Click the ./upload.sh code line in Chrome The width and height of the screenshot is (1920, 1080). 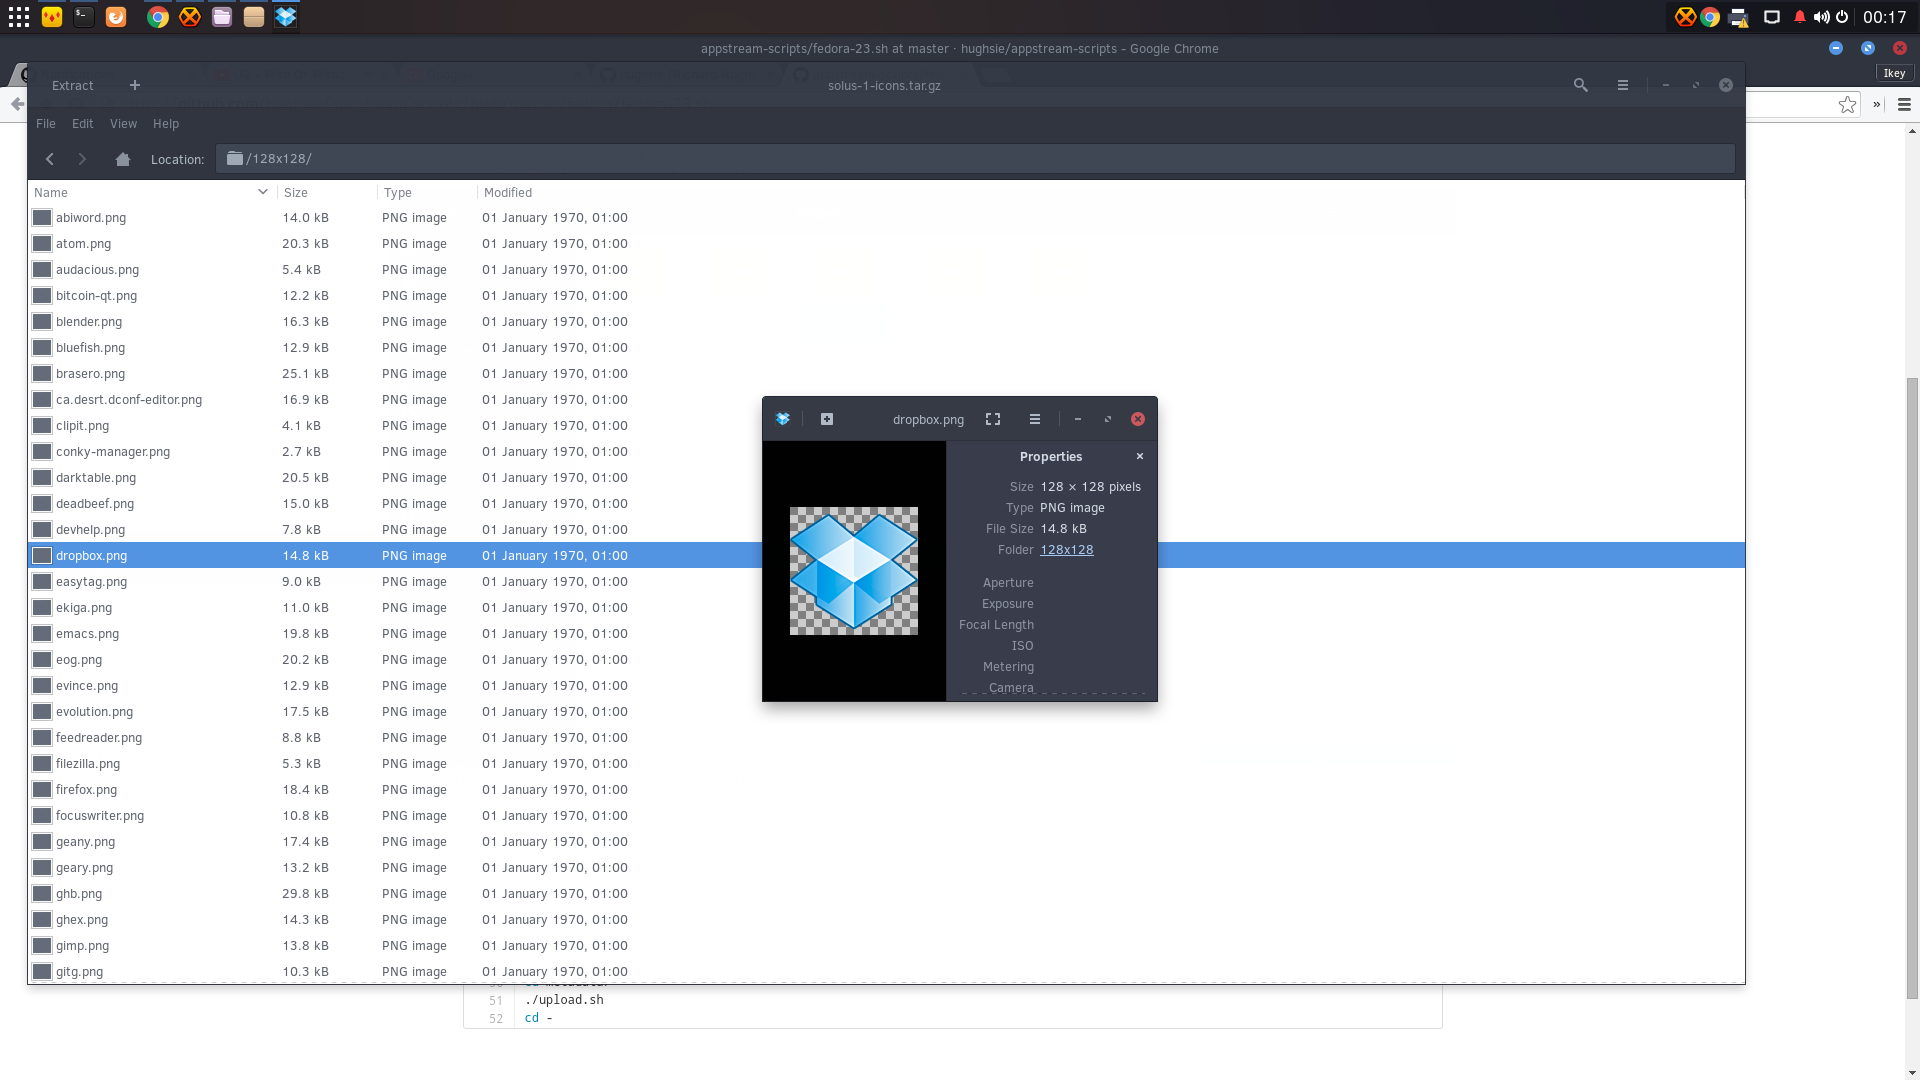tap(564, 1000)
